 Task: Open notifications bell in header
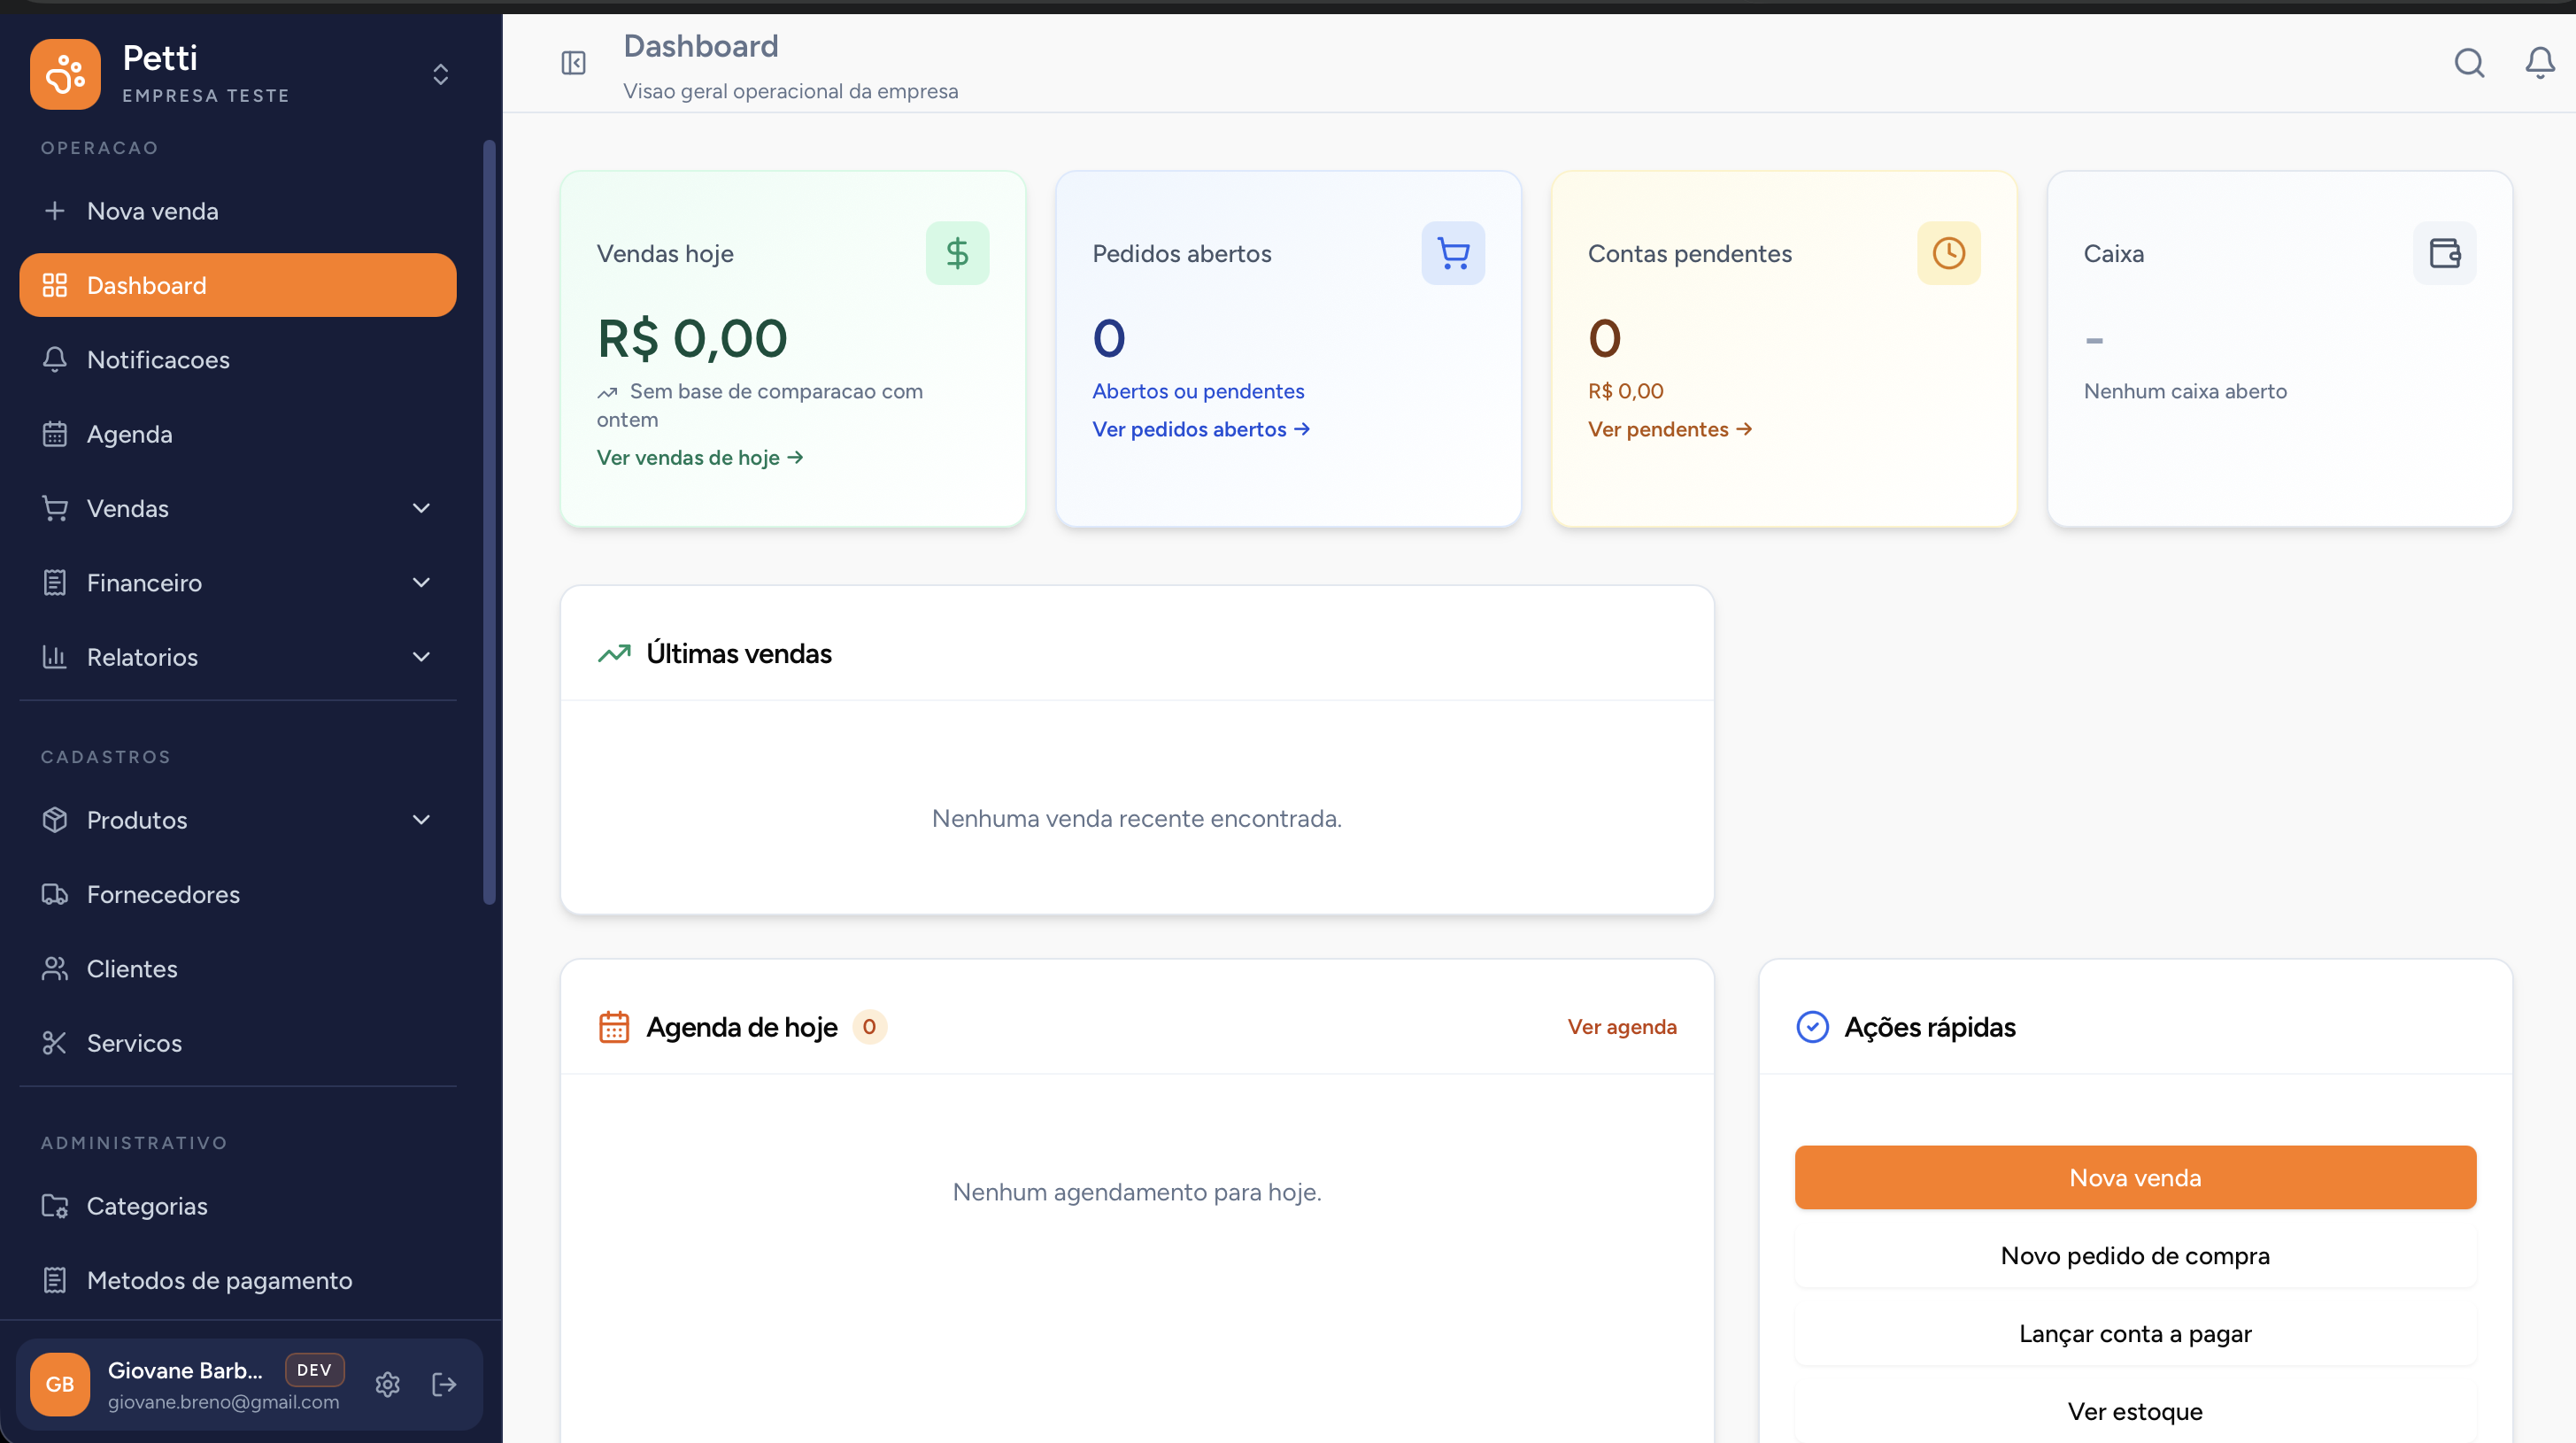click(x=2540, y=63)
